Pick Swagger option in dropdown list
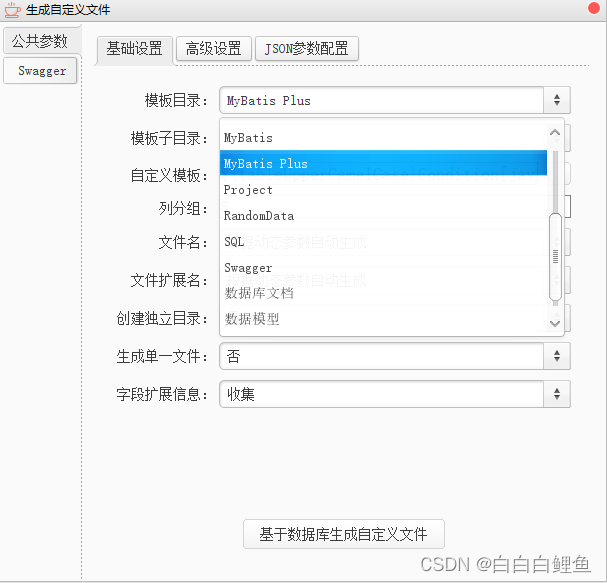This screenshot has height=583, width=607. click(x=383, y=267)
